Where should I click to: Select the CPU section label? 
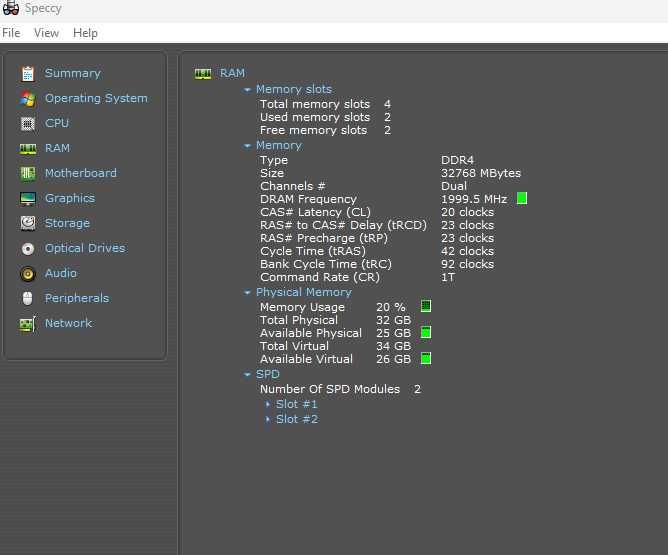click(57, 123)
